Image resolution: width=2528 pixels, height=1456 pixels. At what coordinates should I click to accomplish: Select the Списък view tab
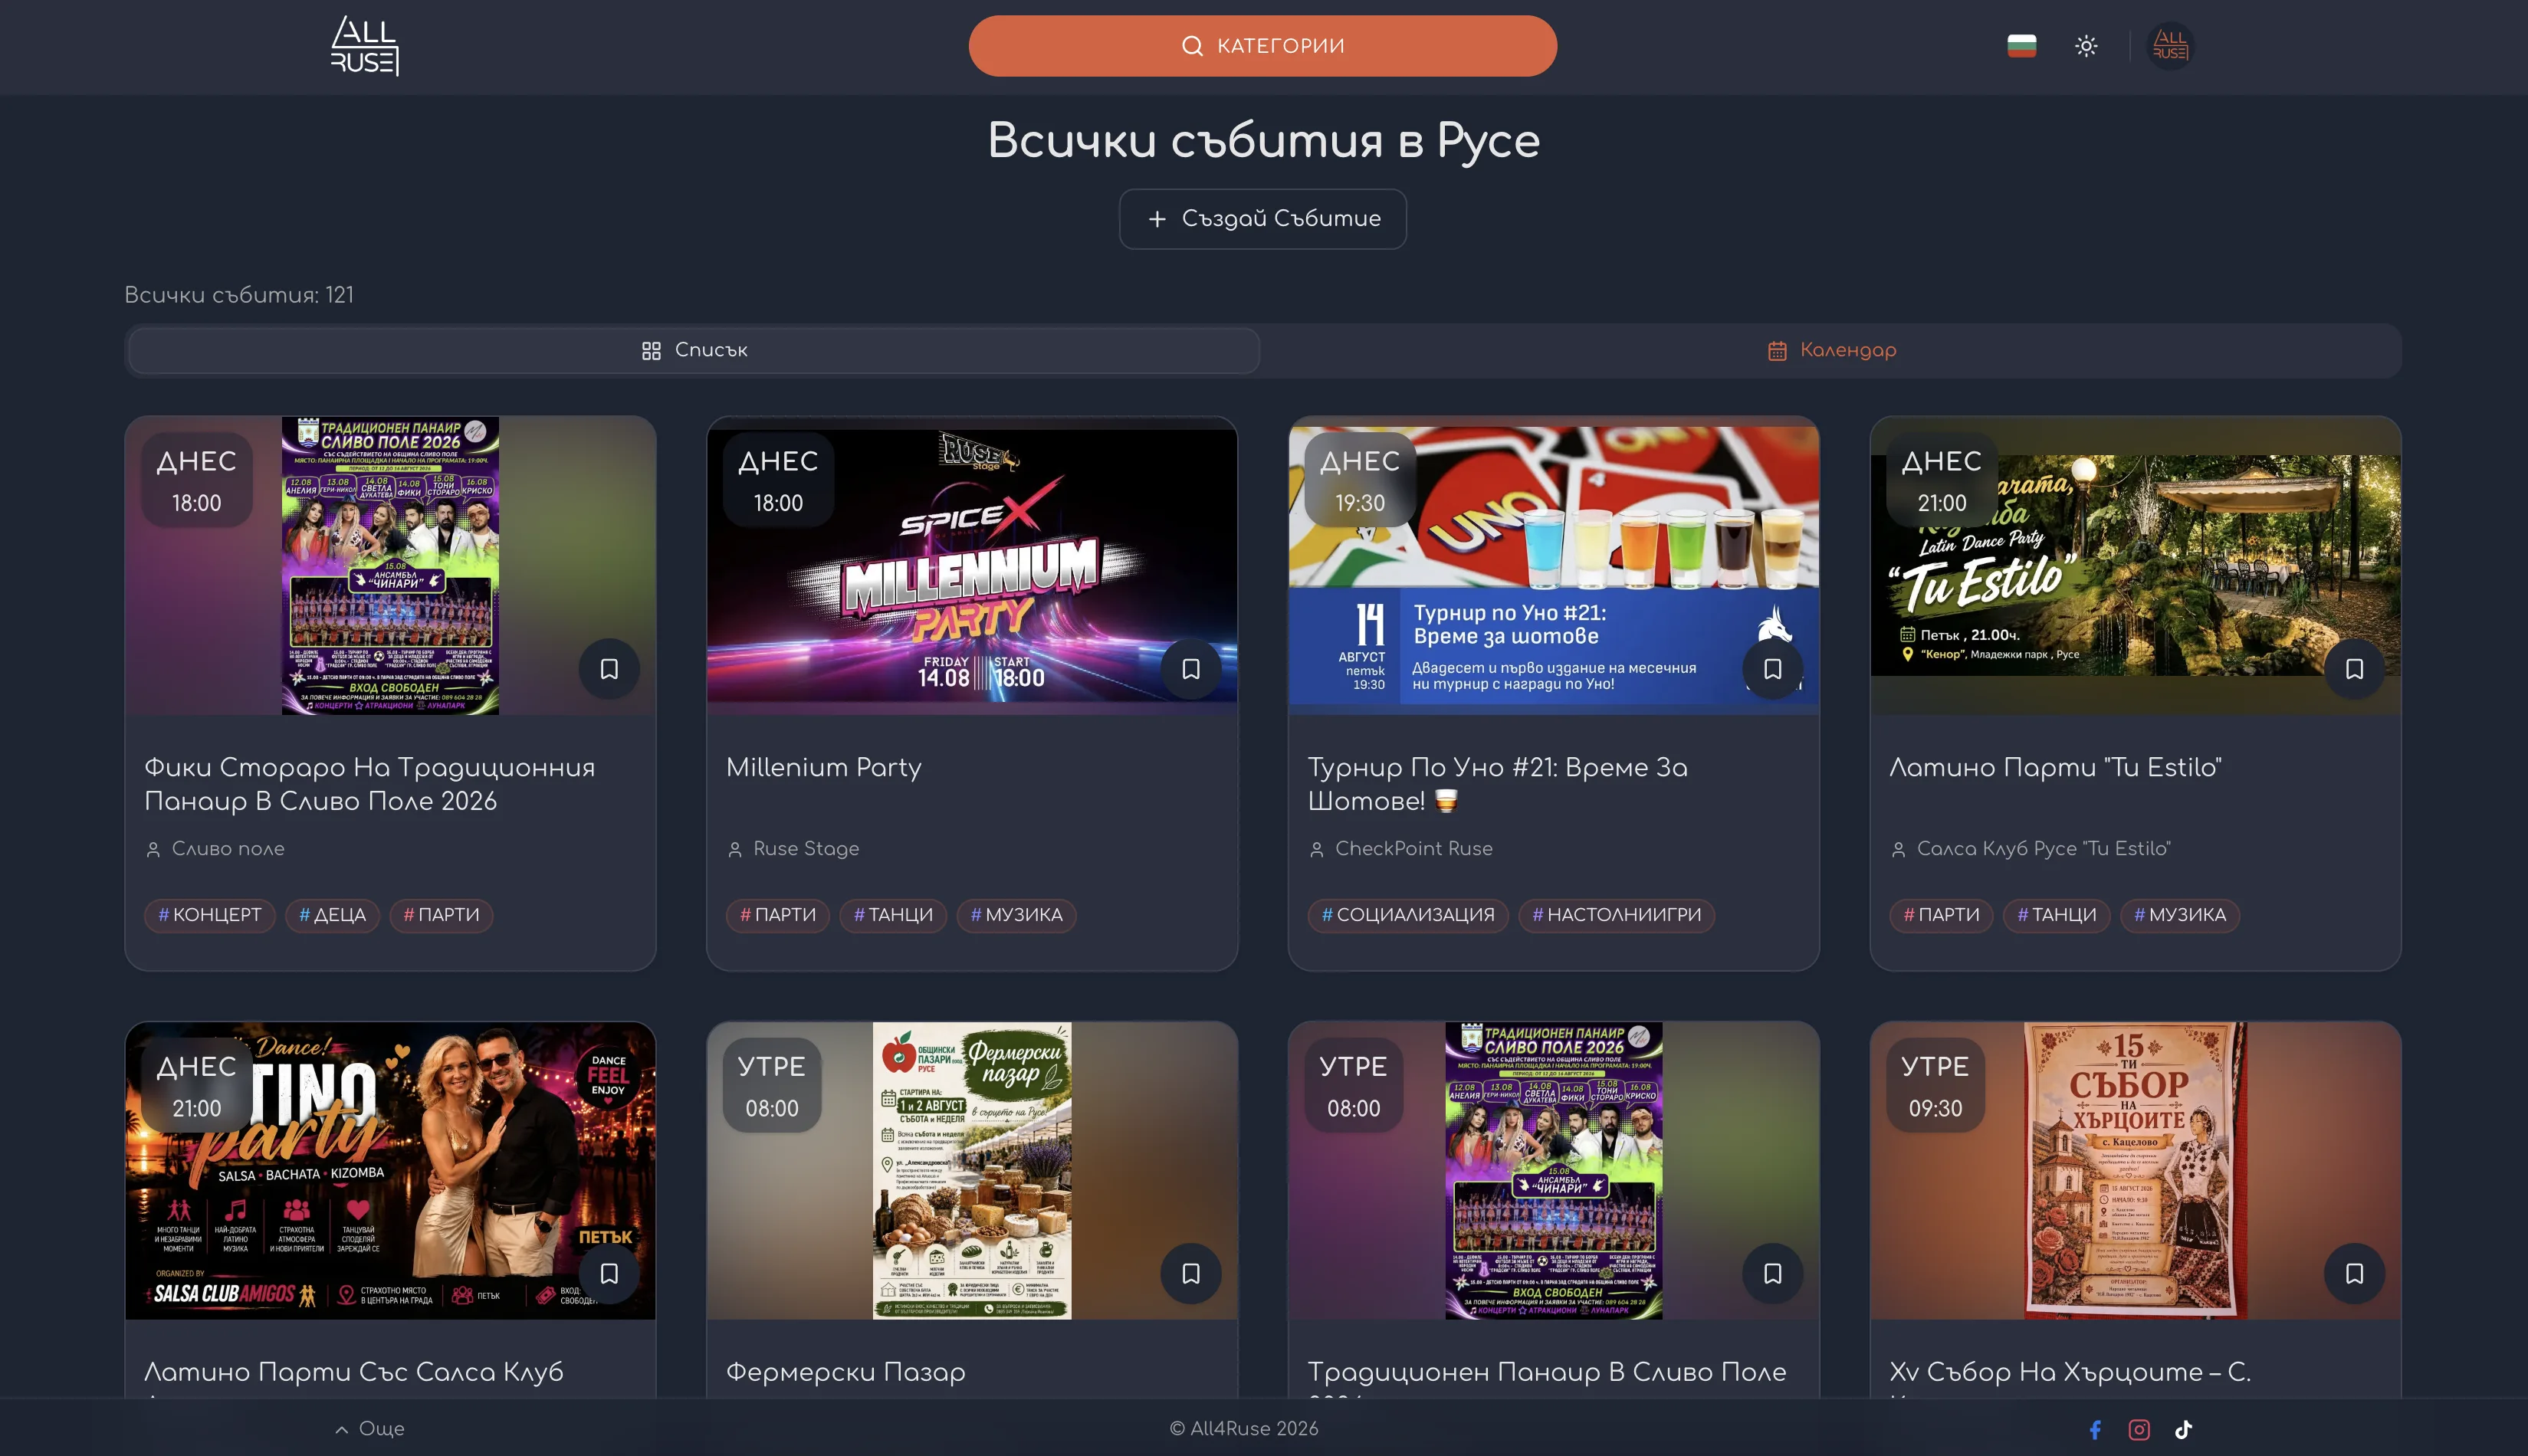pyautogui.click(x=694, y=350)
